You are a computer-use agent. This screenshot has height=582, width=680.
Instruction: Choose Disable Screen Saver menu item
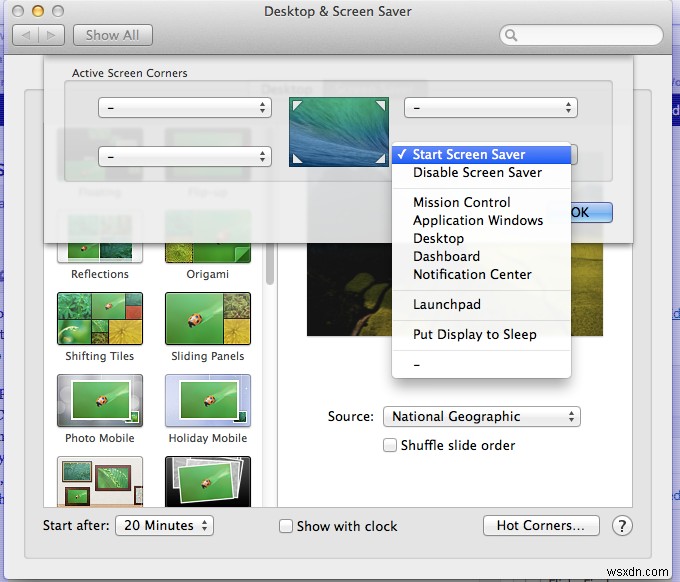pos(481,173)
